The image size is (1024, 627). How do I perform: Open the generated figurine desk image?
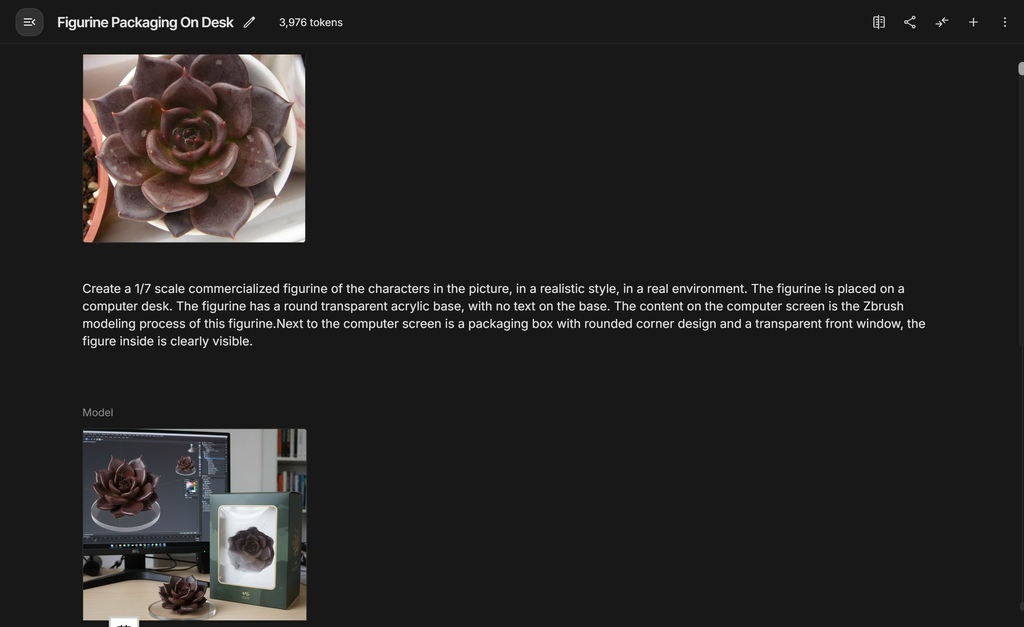[x=195, y=524]
